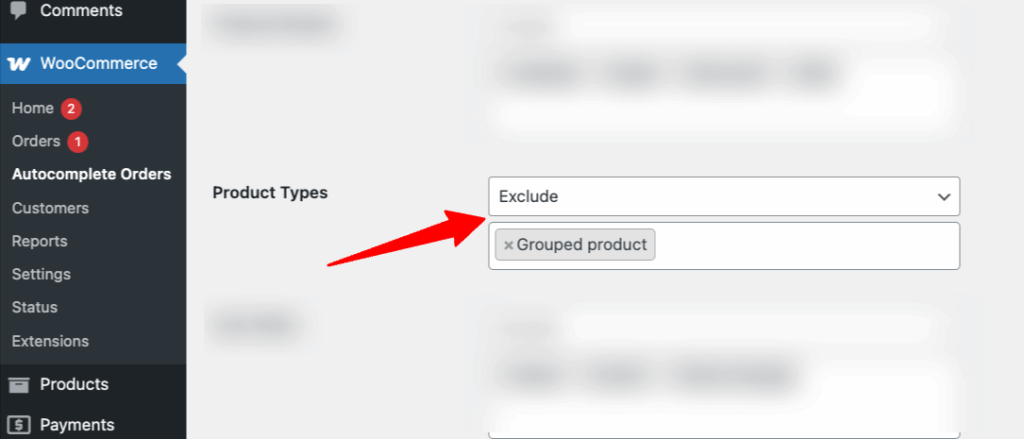Open the Product Types Exclude select box

coord(724,196)
